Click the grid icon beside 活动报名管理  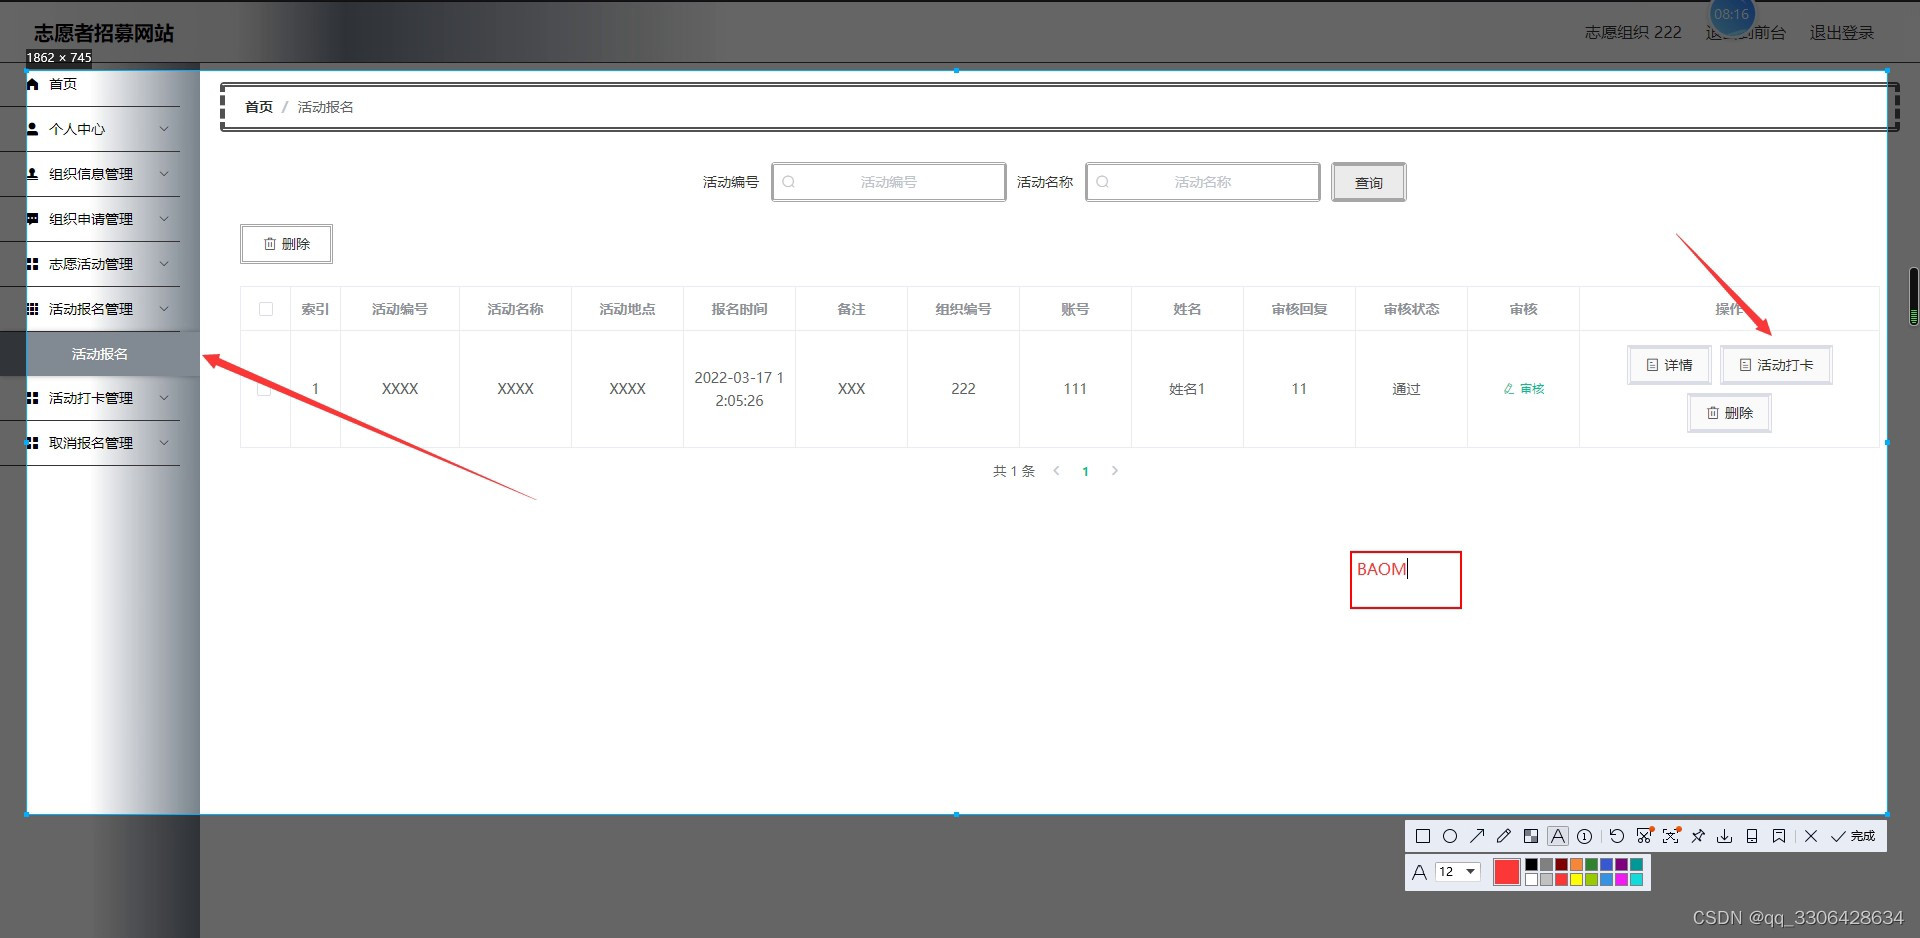click(33, 309)
